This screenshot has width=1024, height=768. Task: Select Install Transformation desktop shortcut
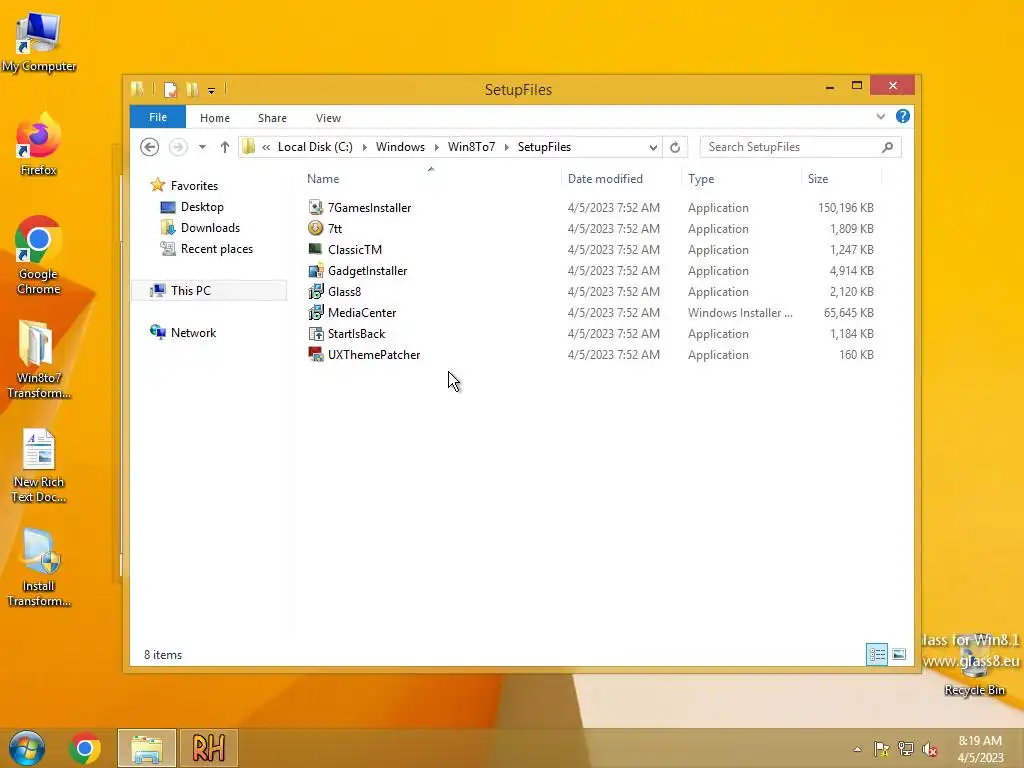[x=39, y=568]
